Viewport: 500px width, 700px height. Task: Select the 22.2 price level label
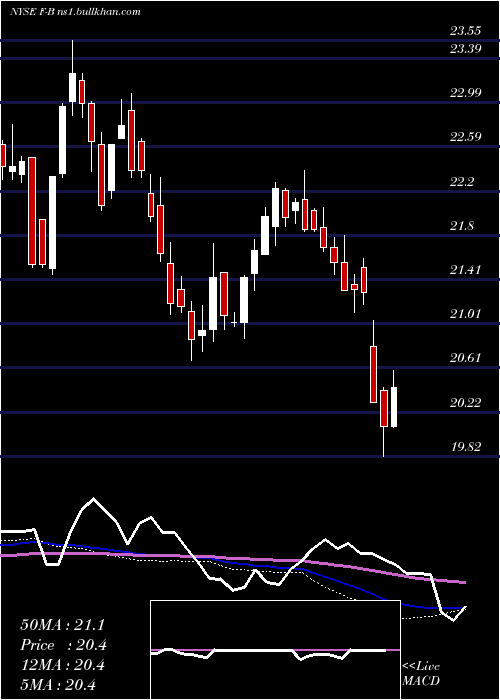(x=462, y=181)
